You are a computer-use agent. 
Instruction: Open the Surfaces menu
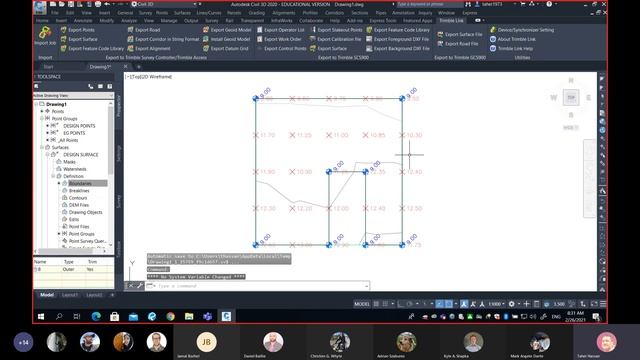[x=182, y=13]
